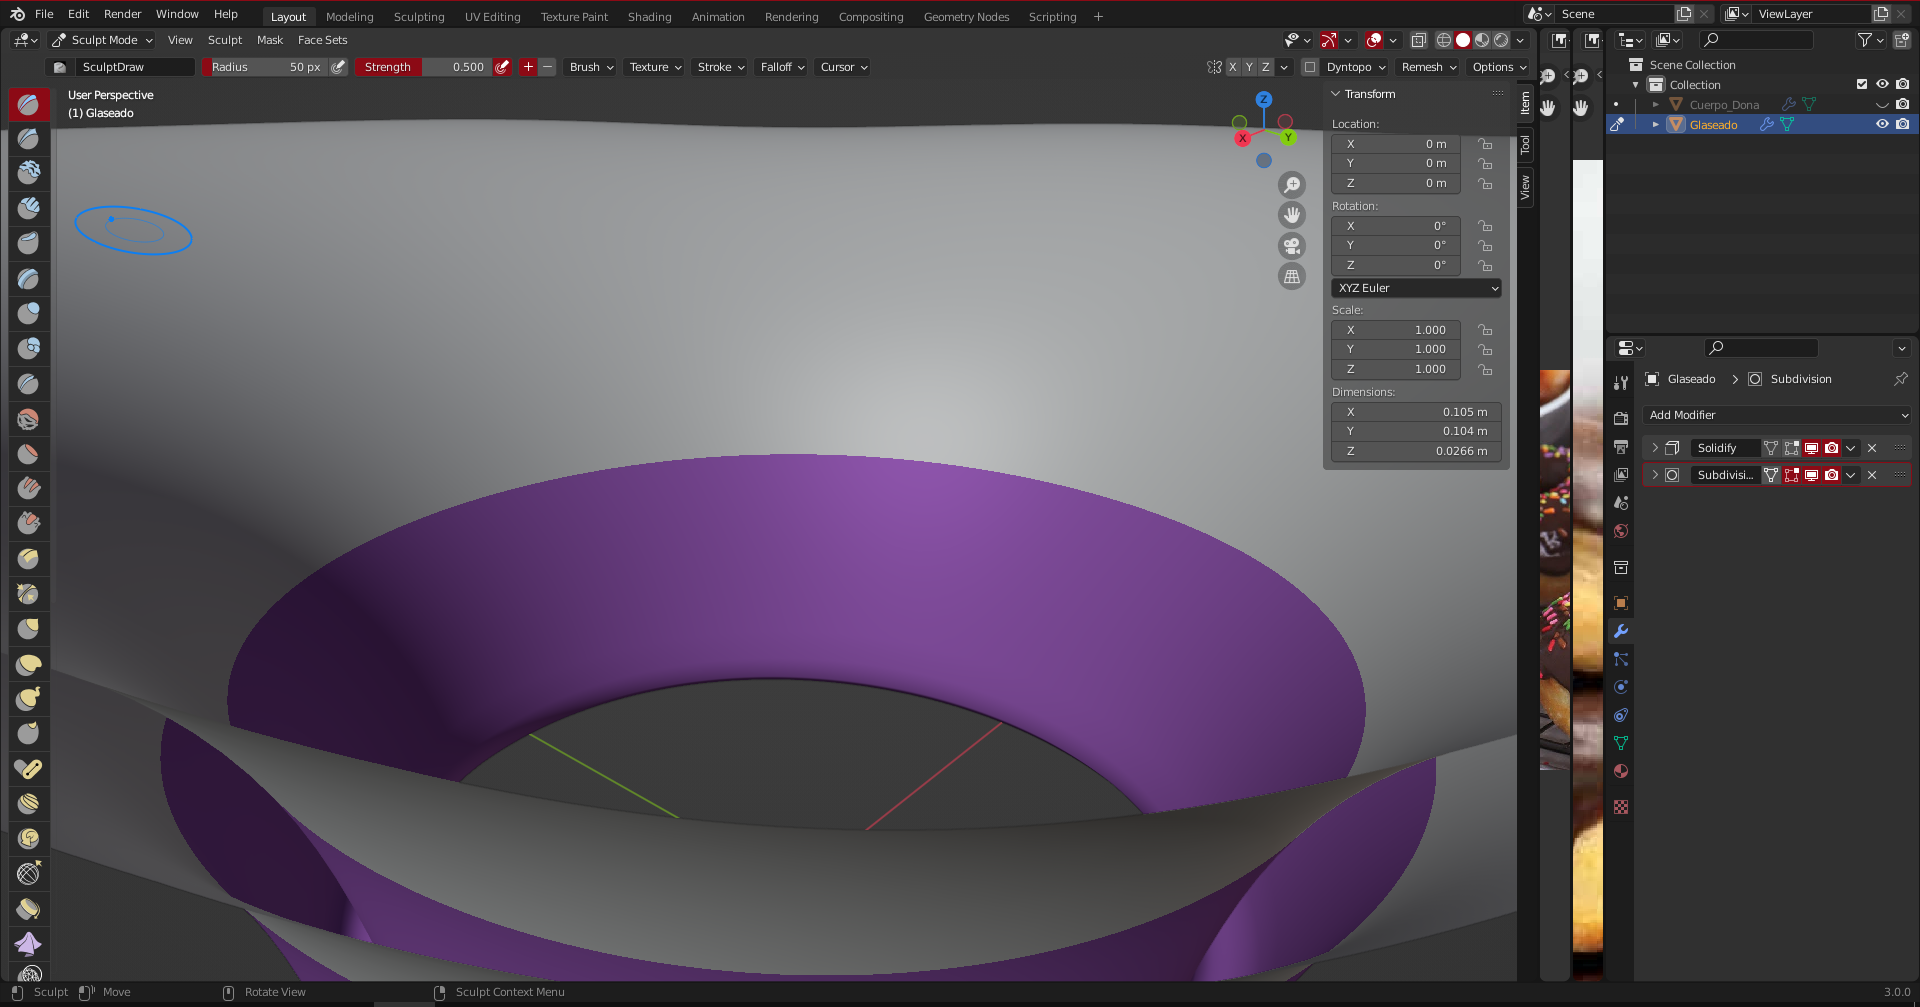Select Solid viewport shading

click(1463, 40)
